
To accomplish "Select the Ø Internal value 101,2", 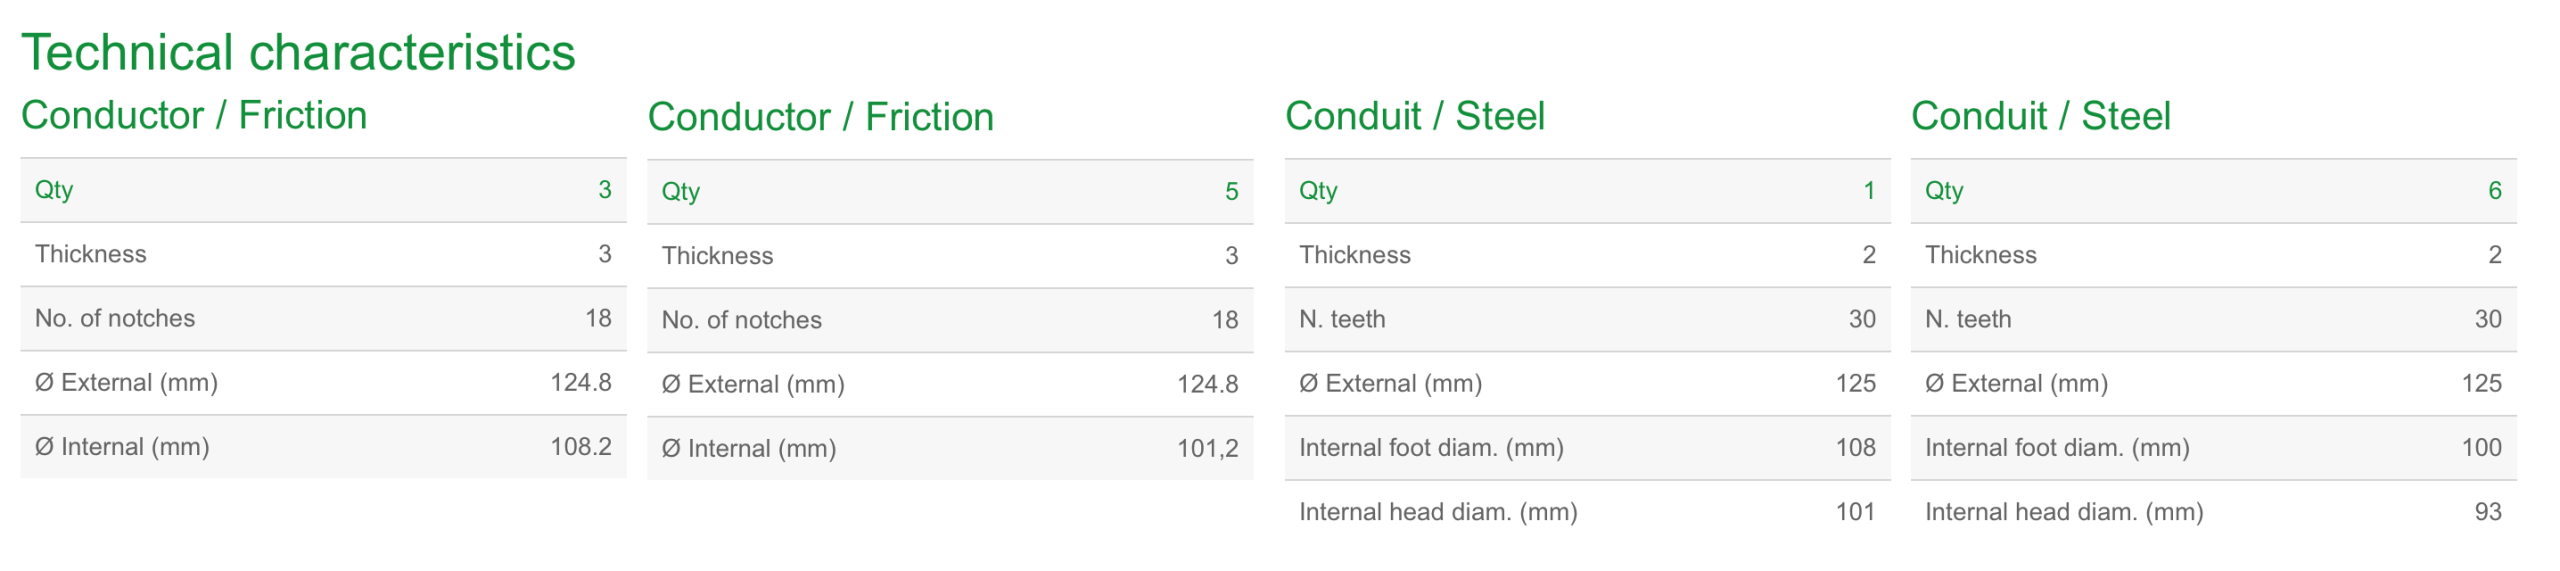I will 1207,448.
